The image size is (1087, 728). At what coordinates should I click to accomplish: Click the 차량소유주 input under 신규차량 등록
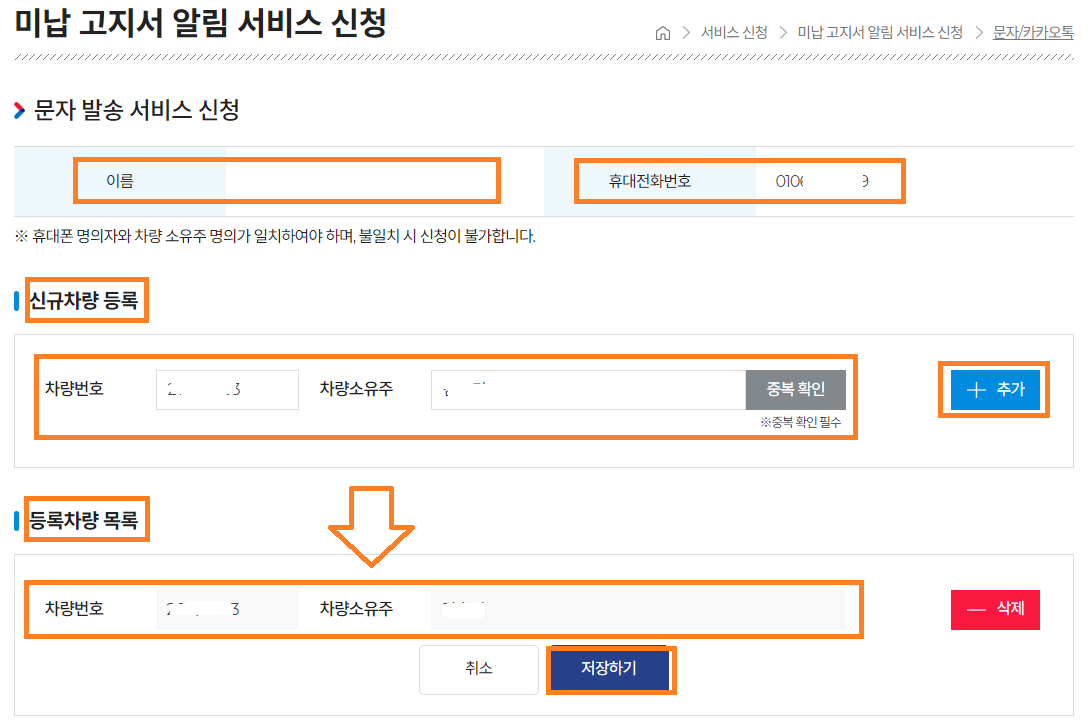click(x=590, y=389)
